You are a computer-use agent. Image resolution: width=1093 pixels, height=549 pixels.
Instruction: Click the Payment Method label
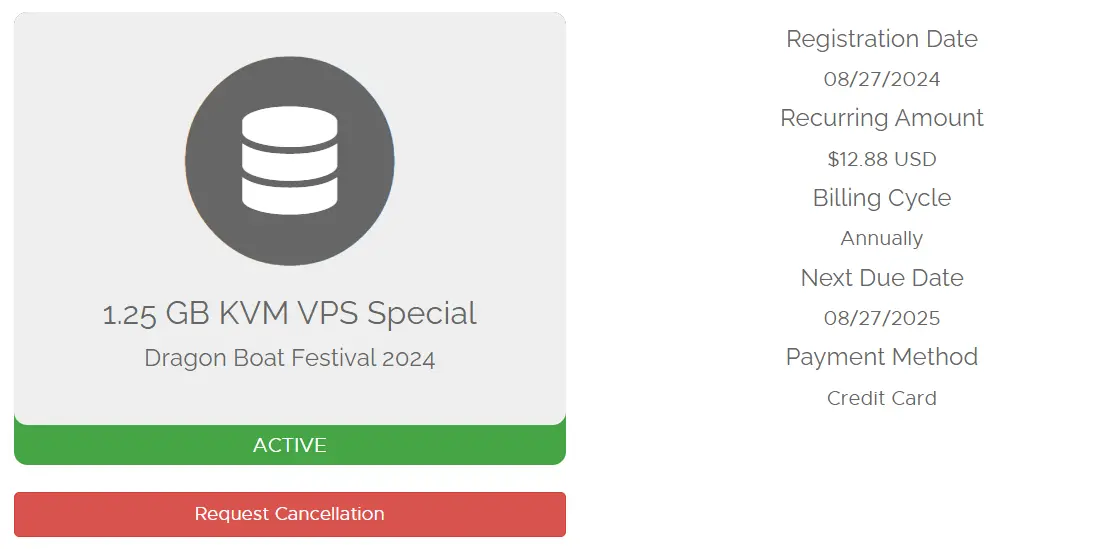click(882, 357)
